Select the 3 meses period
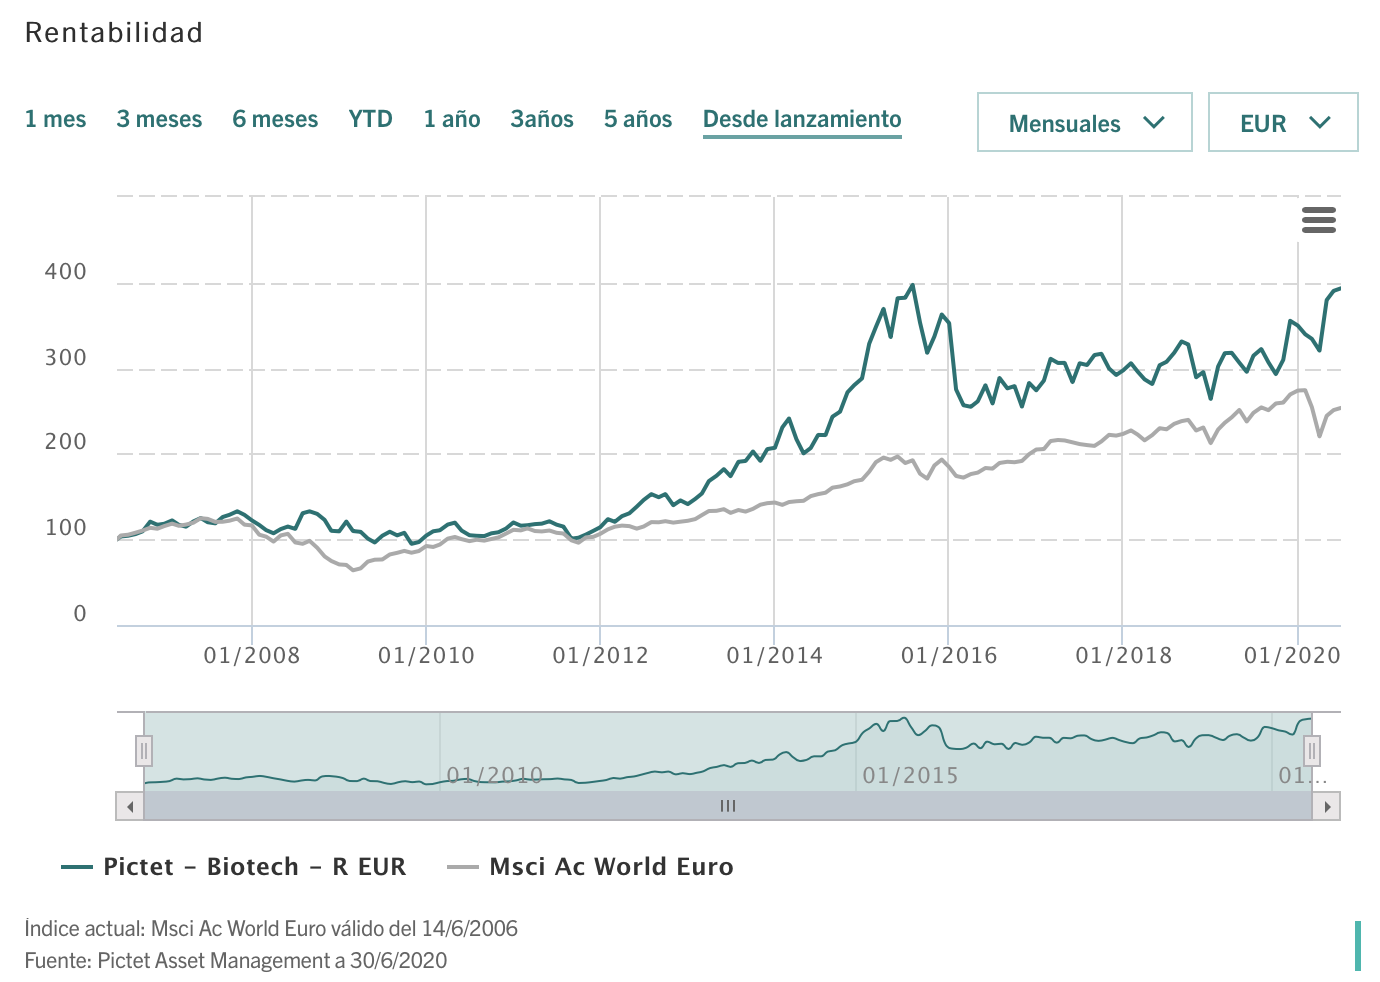This screenshot has height=982, width=1380. (159, 120)
